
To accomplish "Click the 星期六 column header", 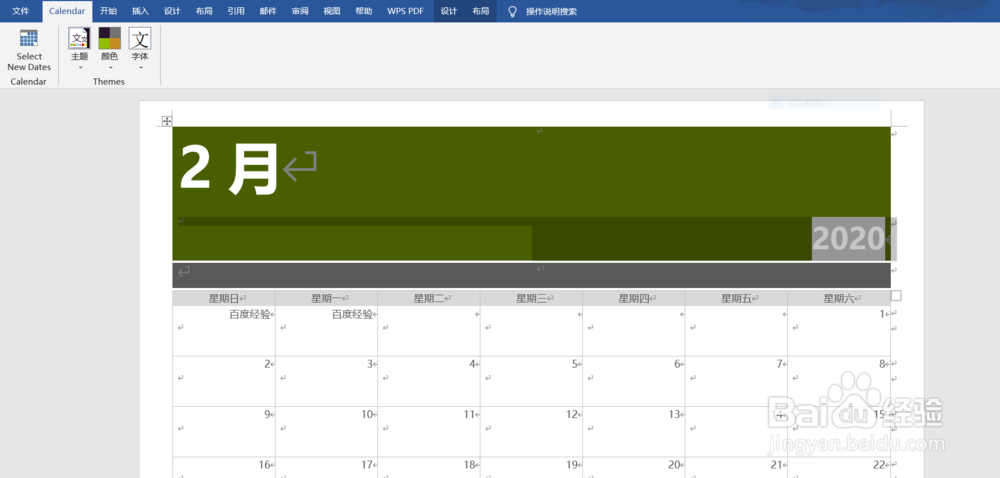I will (x=839, y=298).
